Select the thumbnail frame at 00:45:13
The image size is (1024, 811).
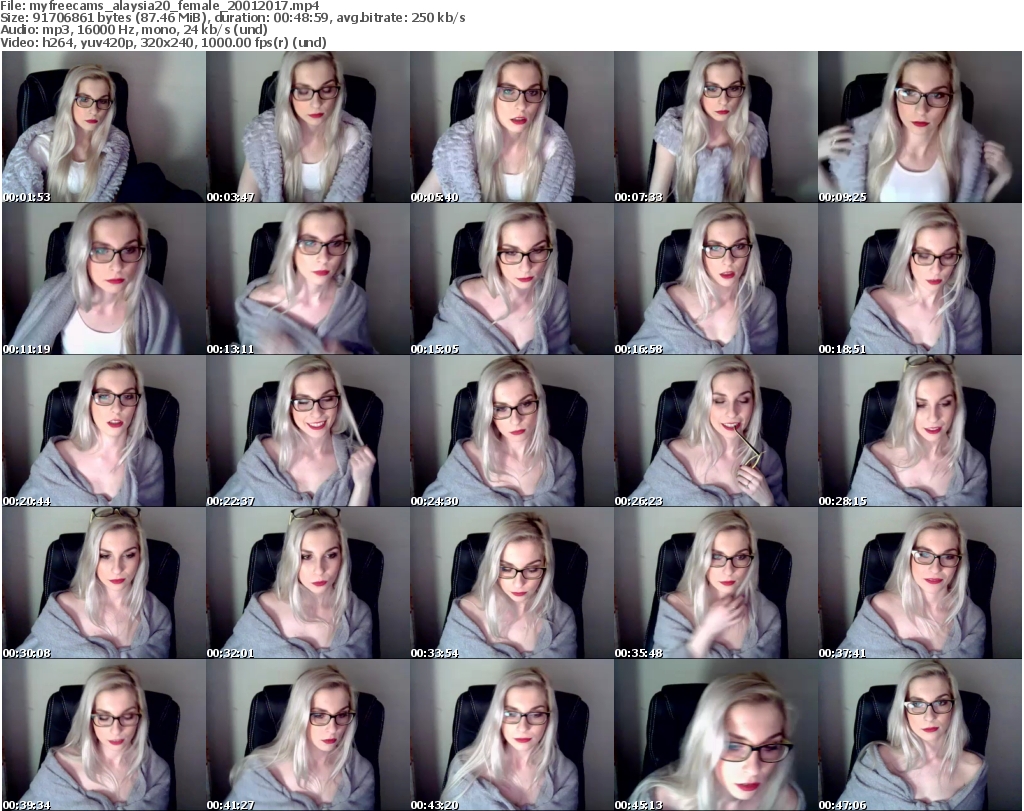click(x=715, y=735)
